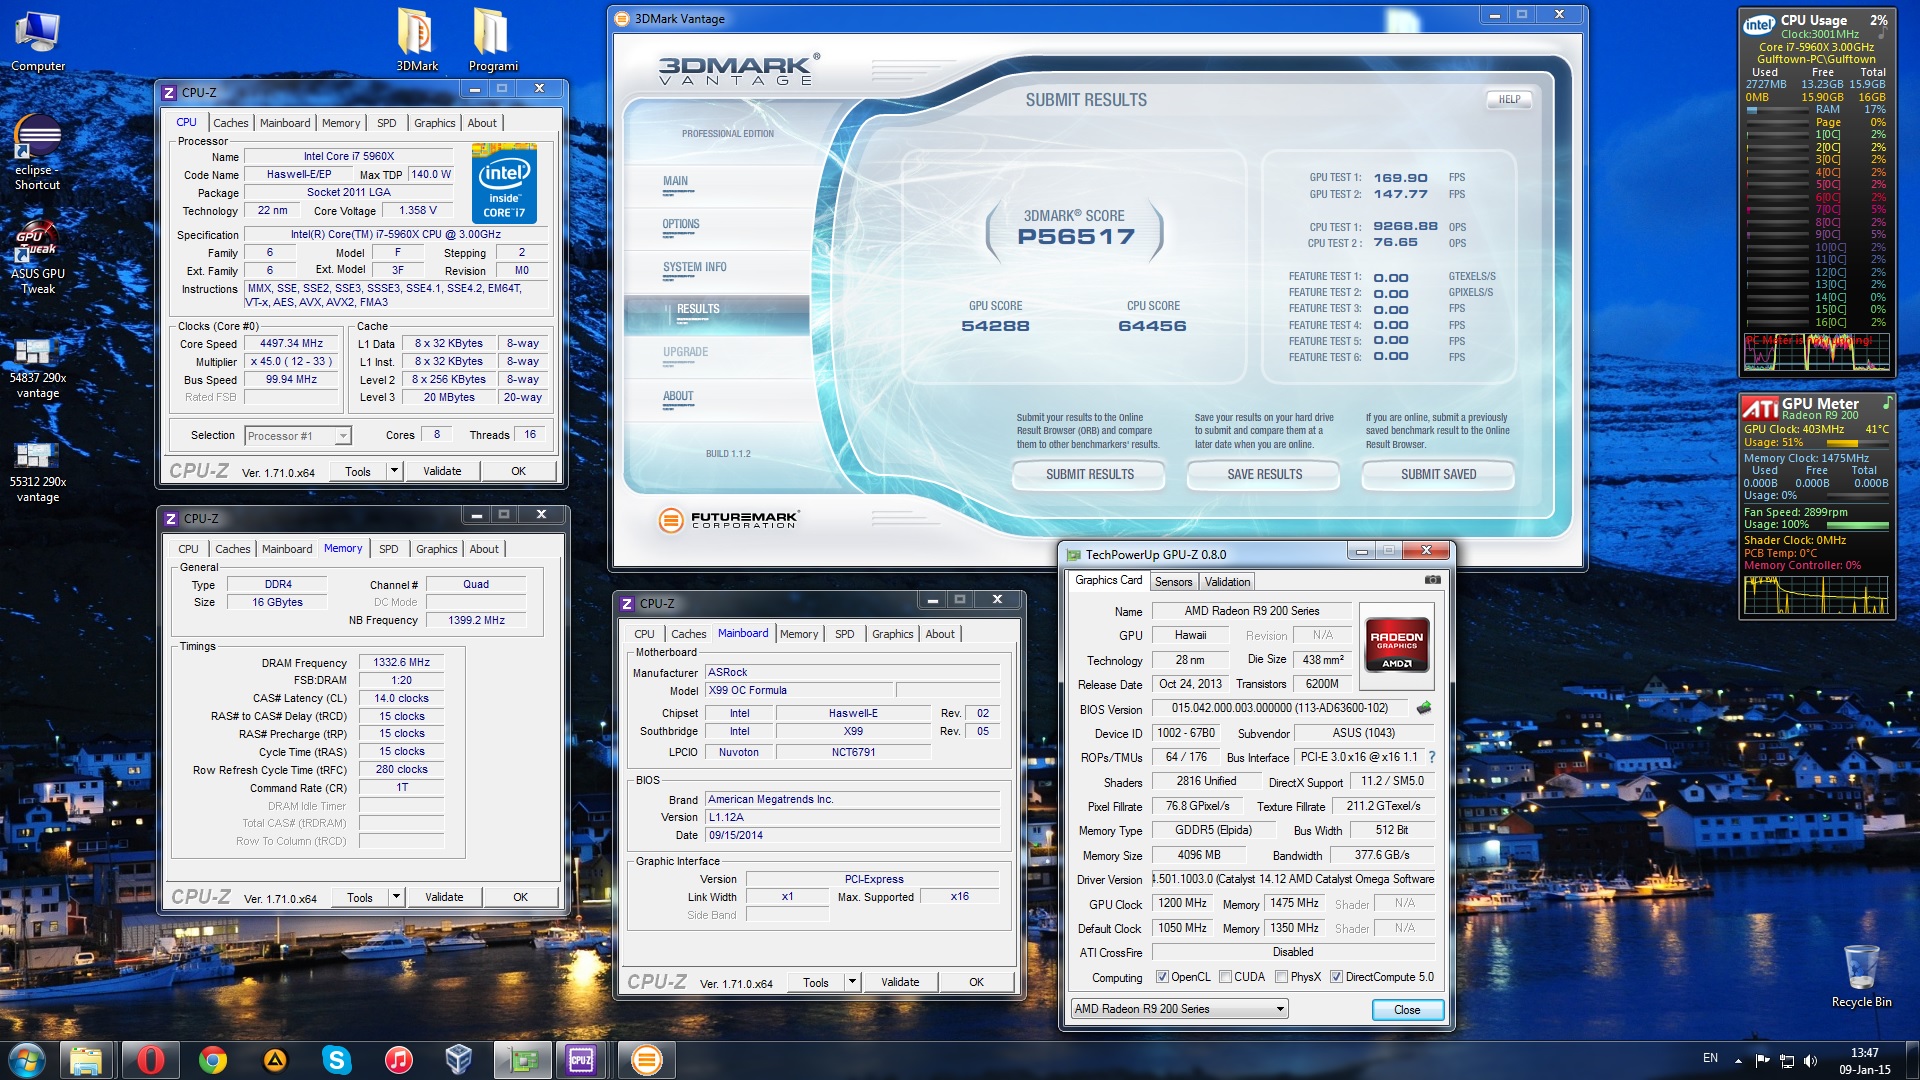Switch to GPU-Z via taskbar icon
Image resolution: width=1920 pixels, height=1080 pixels.
tap(523, 1059)
